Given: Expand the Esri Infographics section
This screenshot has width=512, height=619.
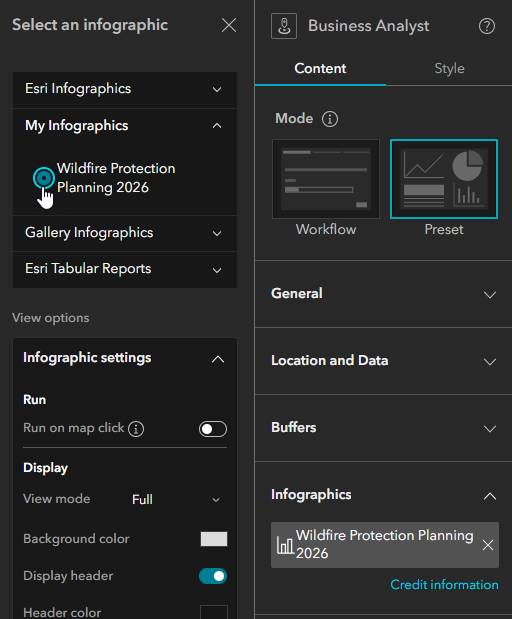Looking at the screenshot, I should 125,89.
